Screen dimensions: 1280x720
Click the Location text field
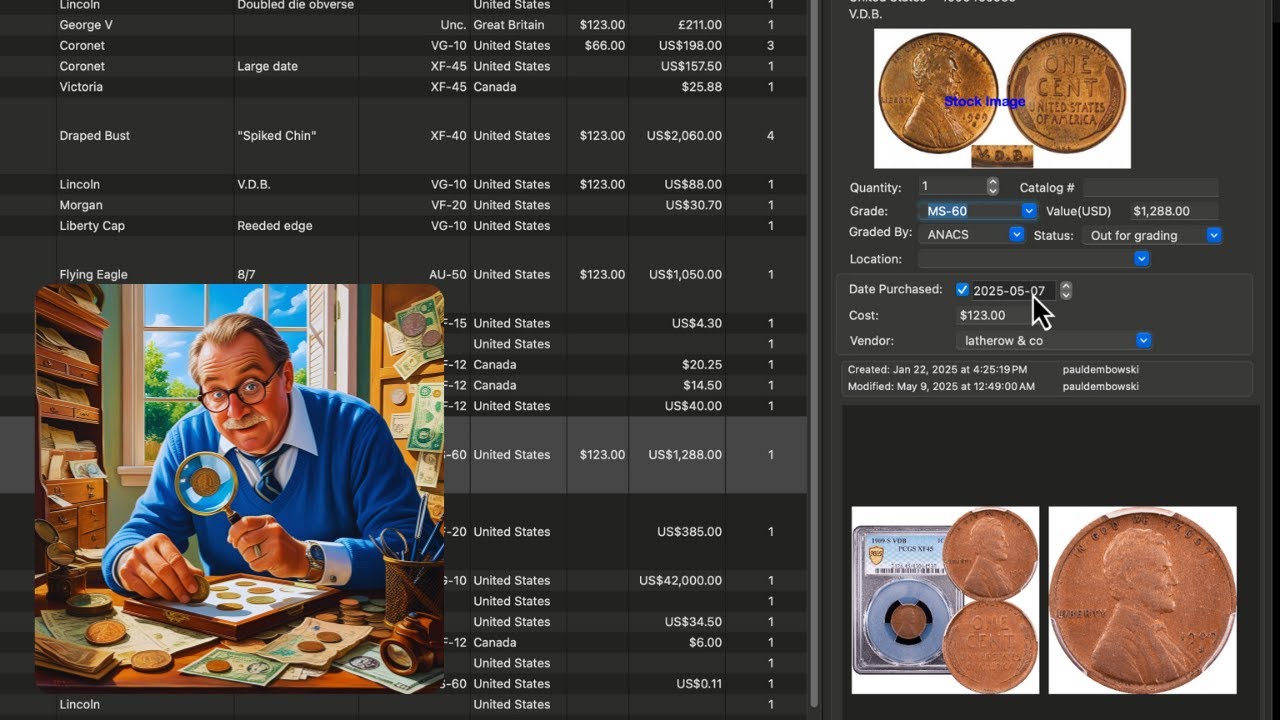pyautogui.click(x=1025, y=259)
